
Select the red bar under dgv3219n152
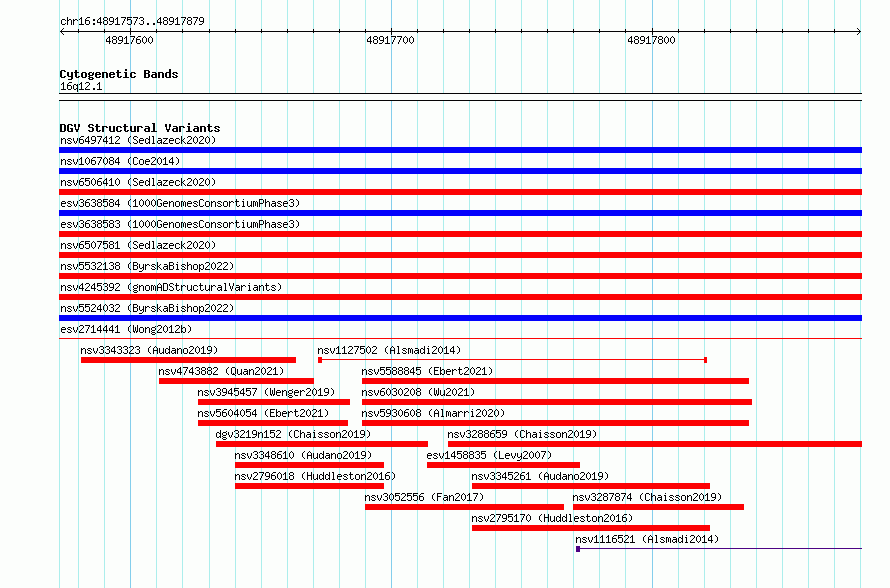[322, 444]
